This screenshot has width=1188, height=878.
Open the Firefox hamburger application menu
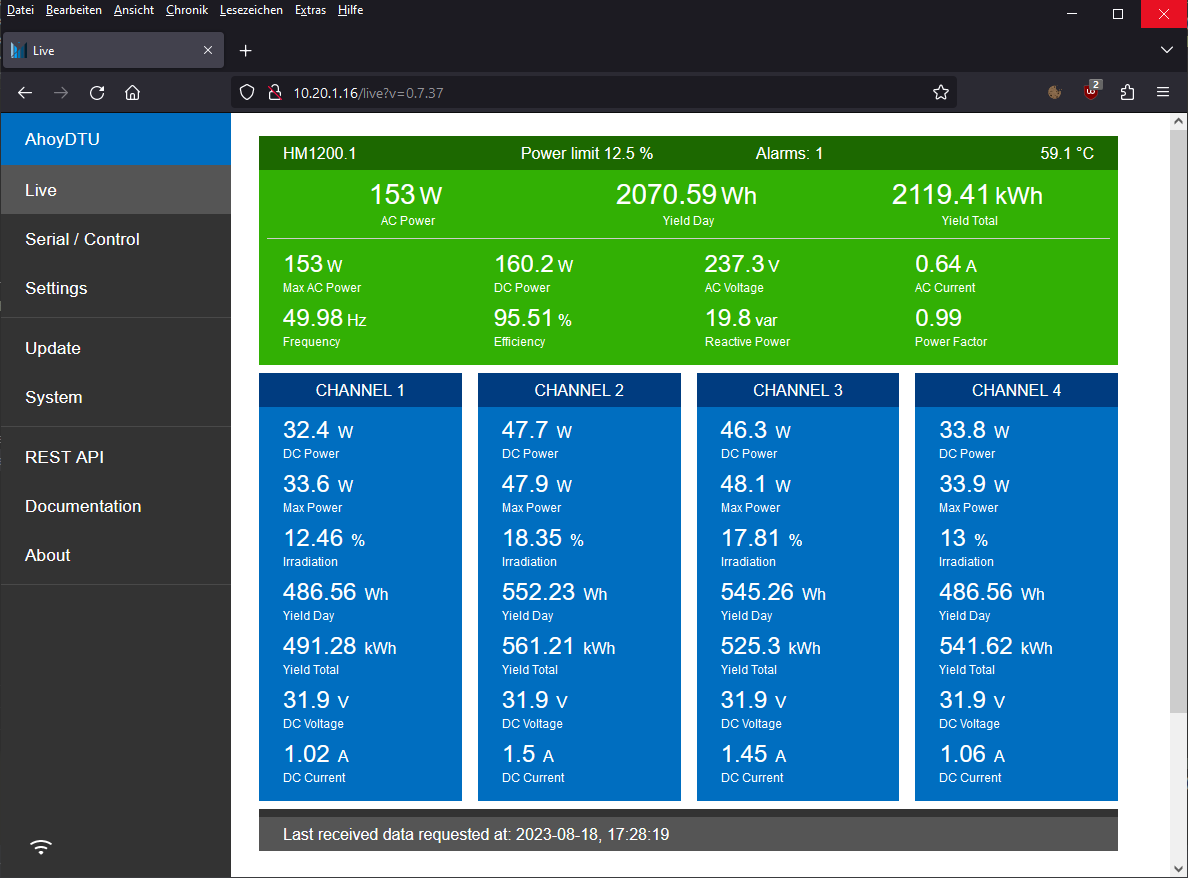1163,93
